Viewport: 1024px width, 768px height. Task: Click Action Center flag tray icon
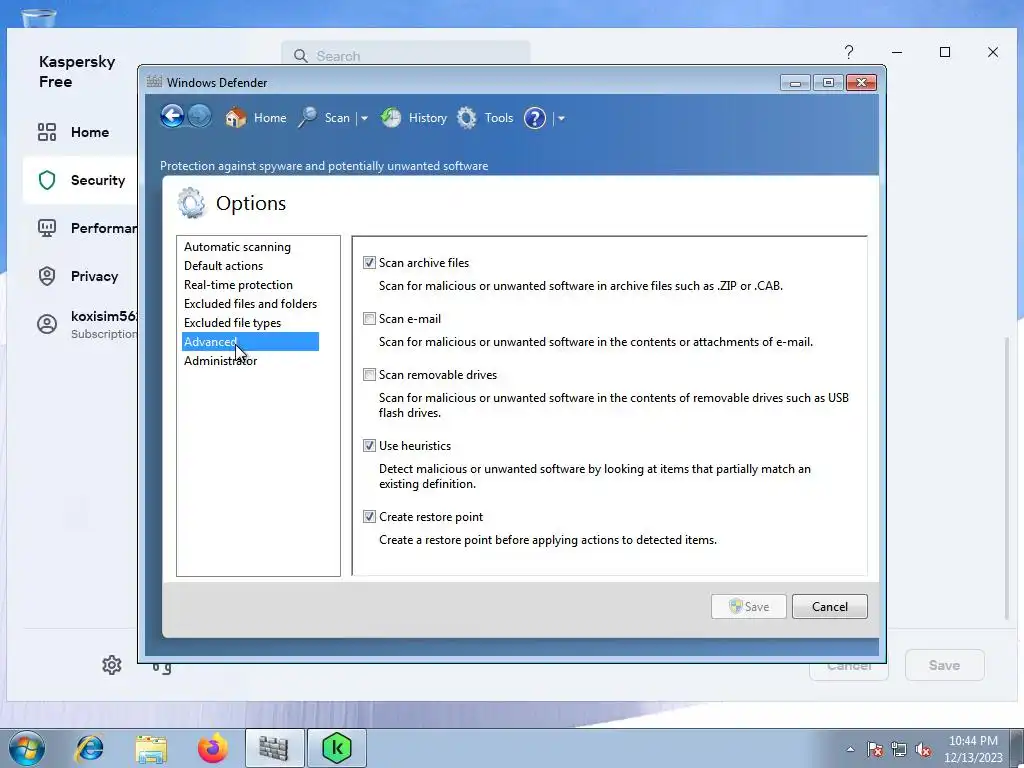[875, 749]
